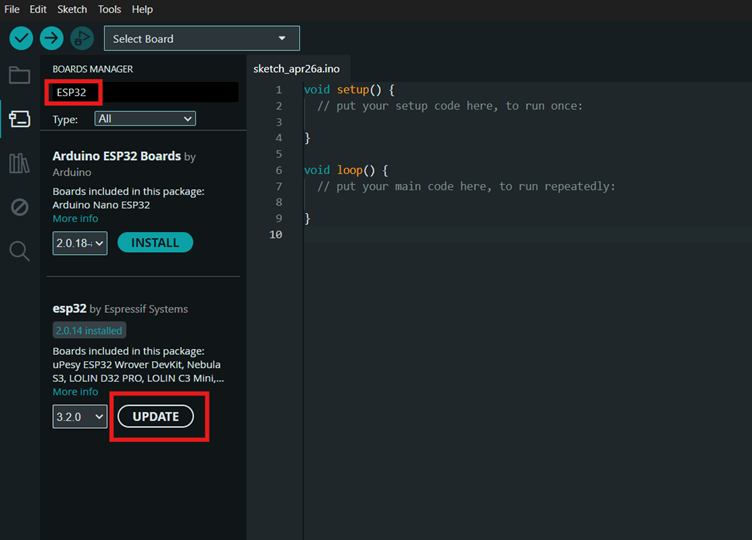Open the Sketch menu
Screen dimensions: 752x540
72,9
